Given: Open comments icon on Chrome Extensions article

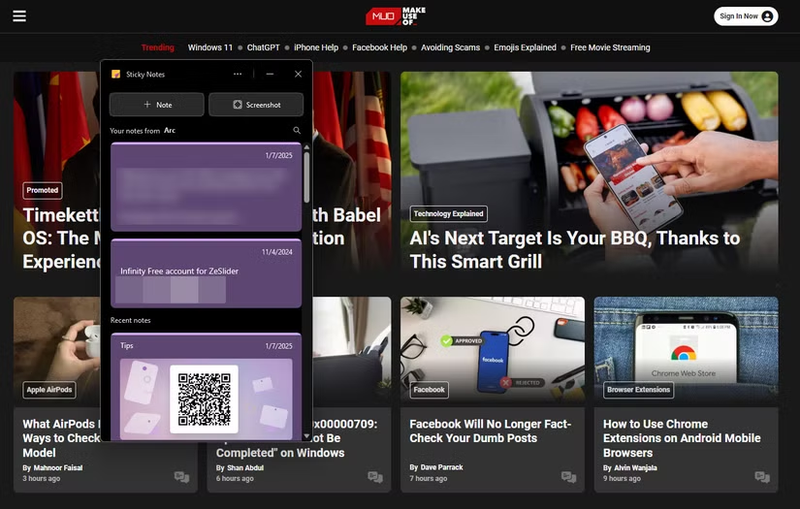Looking at the screenshot, I should pos(762,478).
